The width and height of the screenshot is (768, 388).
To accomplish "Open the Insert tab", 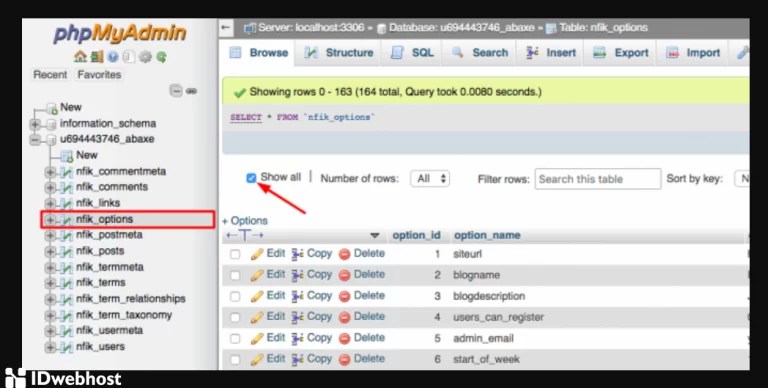I will (x=551, y=53).
